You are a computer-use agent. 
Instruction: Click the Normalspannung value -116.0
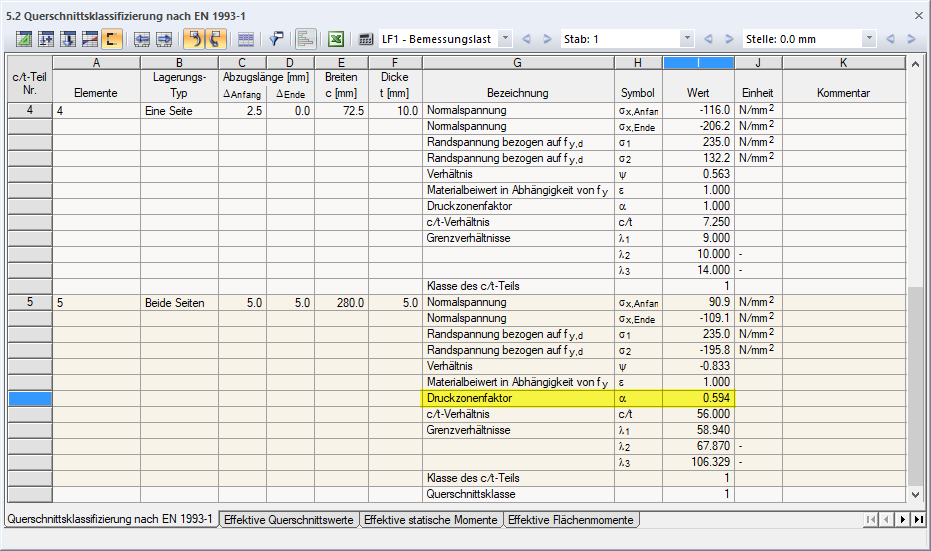point(698,110)
